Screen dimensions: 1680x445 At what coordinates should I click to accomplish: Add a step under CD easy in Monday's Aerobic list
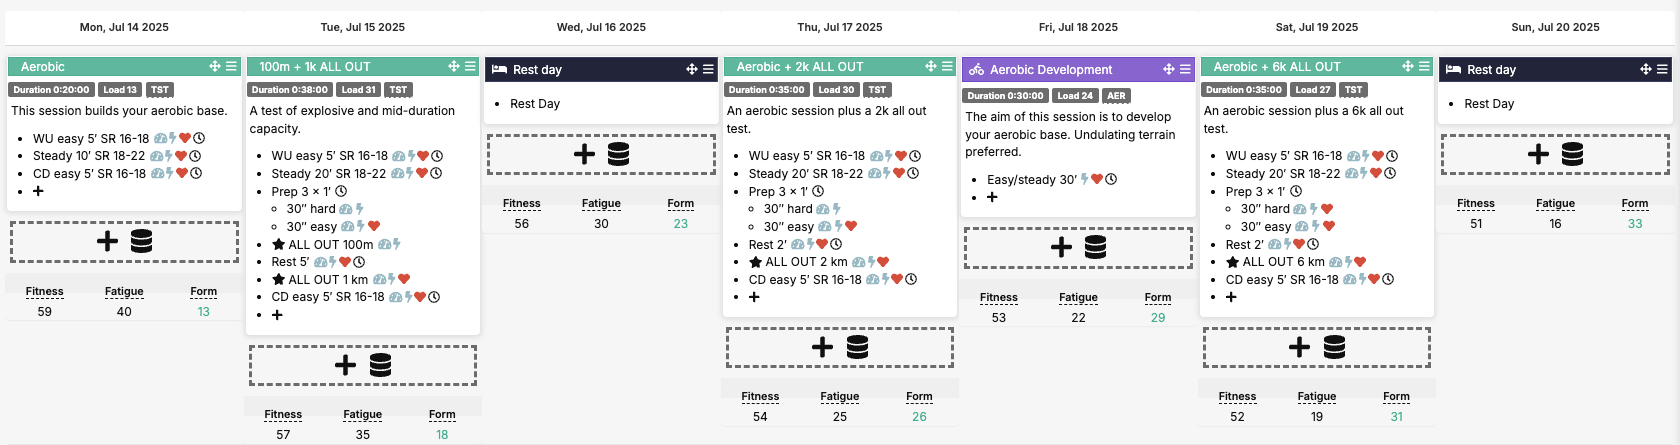tap(38, 191)
